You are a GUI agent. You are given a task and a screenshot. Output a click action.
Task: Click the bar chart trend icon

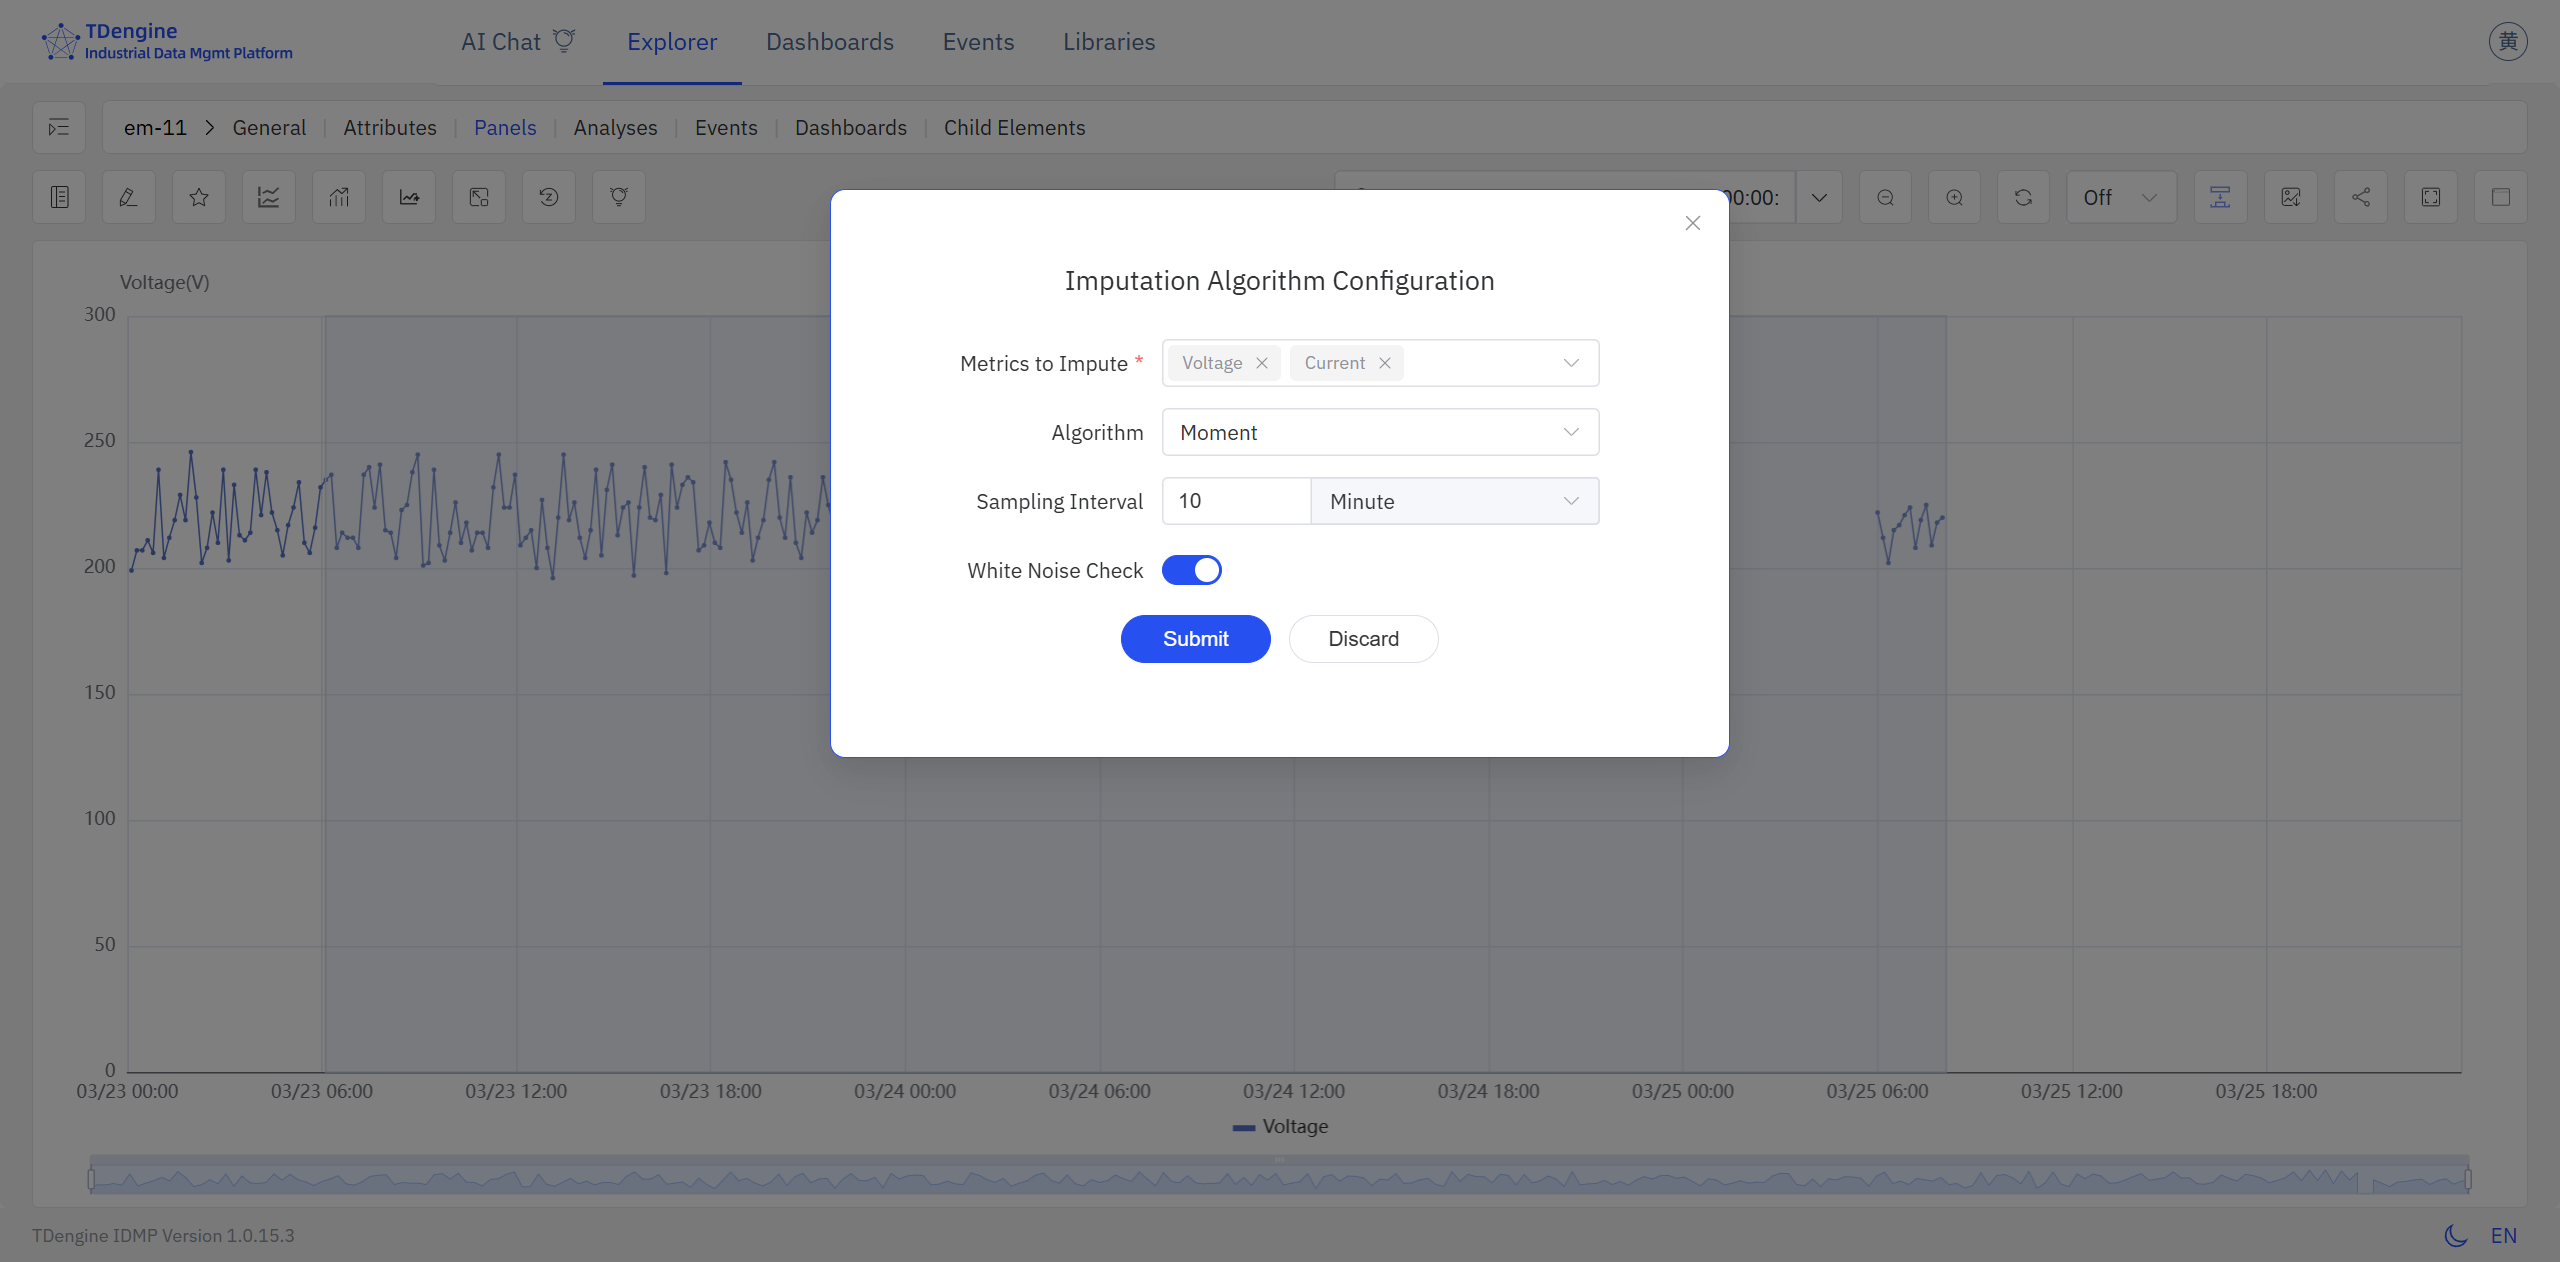[x=338, y=197]
